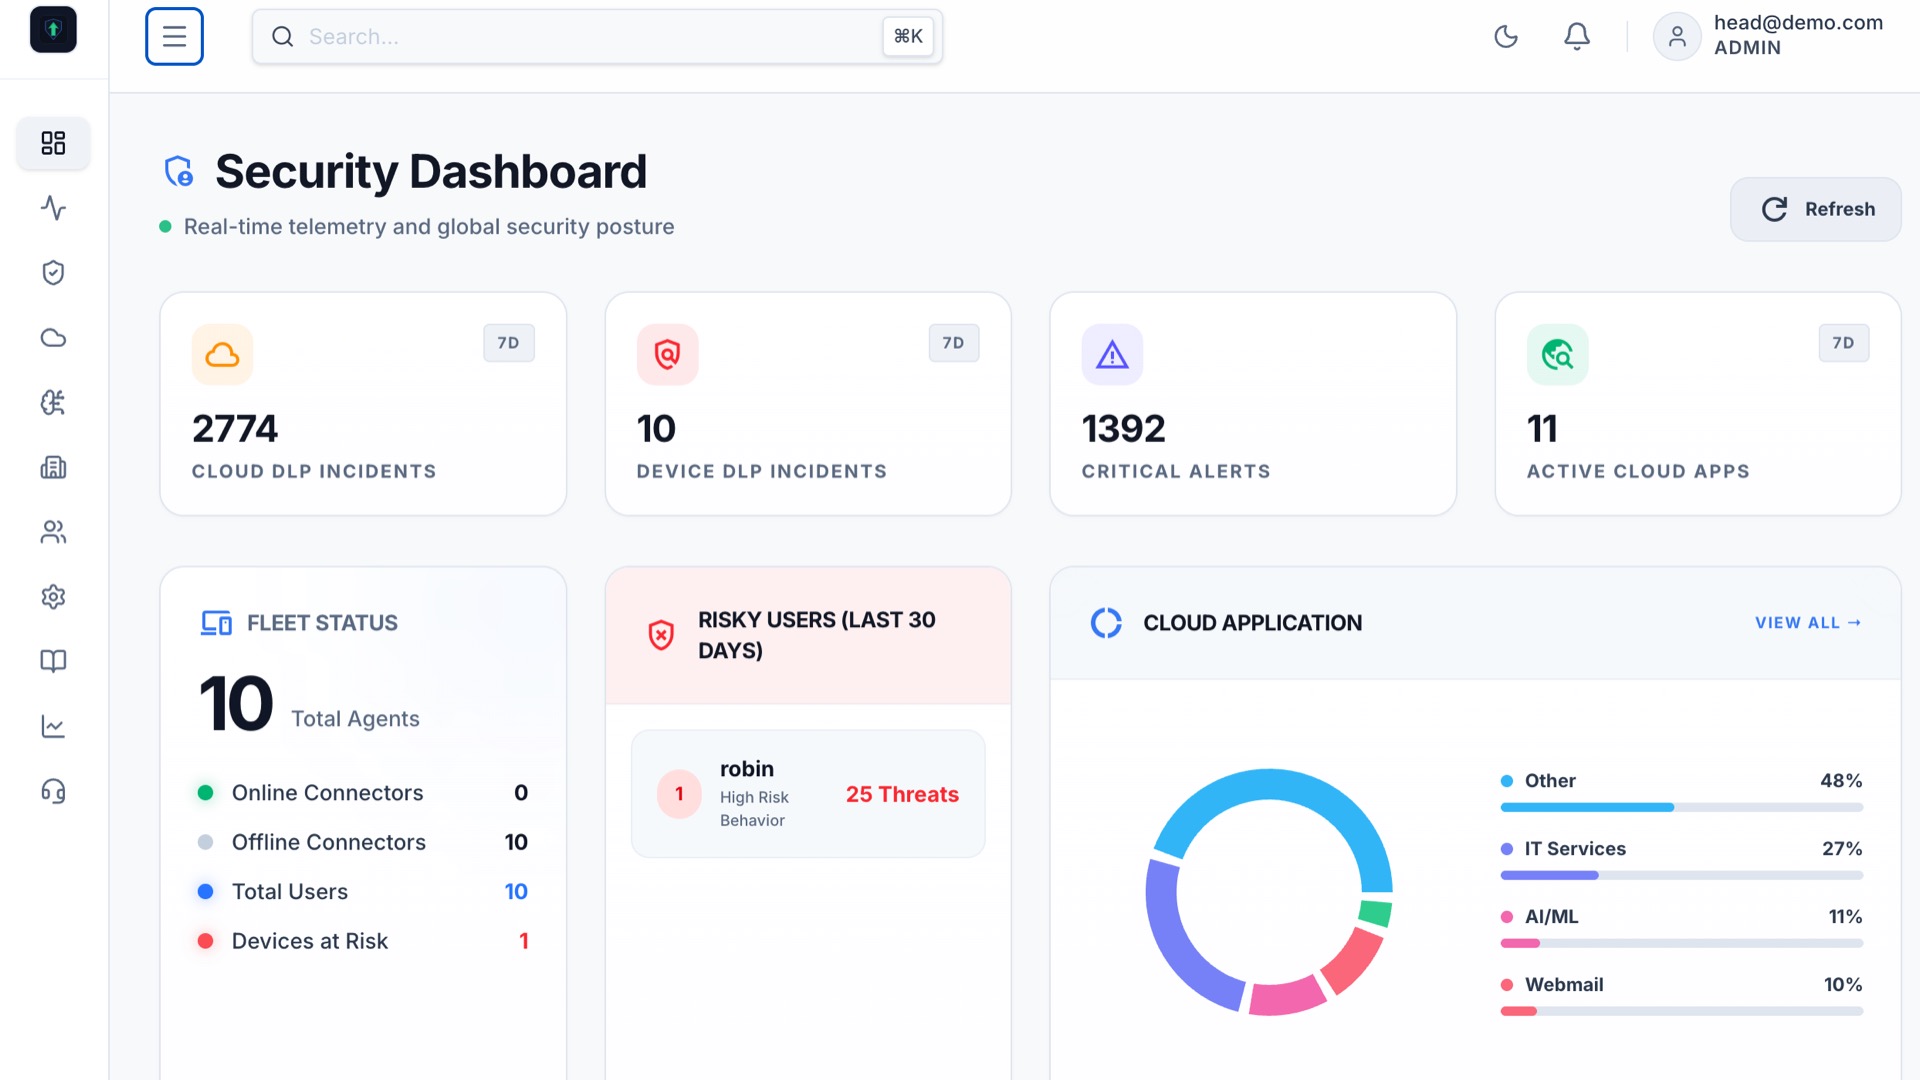Click the 7D badge on Cloud DLP Incidents
The image size is (1920, 1080).
pos(508,343)
